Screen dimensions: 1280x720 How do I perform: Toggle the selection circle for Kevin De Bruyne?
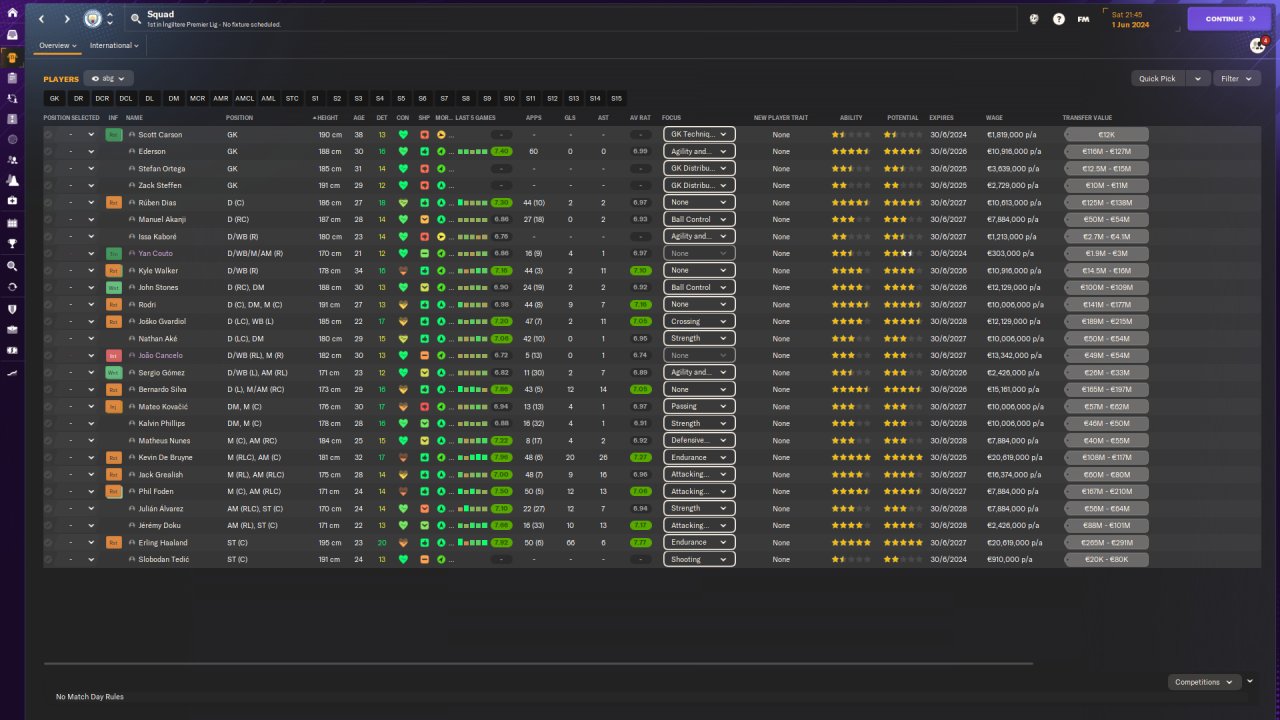point(48,457)
